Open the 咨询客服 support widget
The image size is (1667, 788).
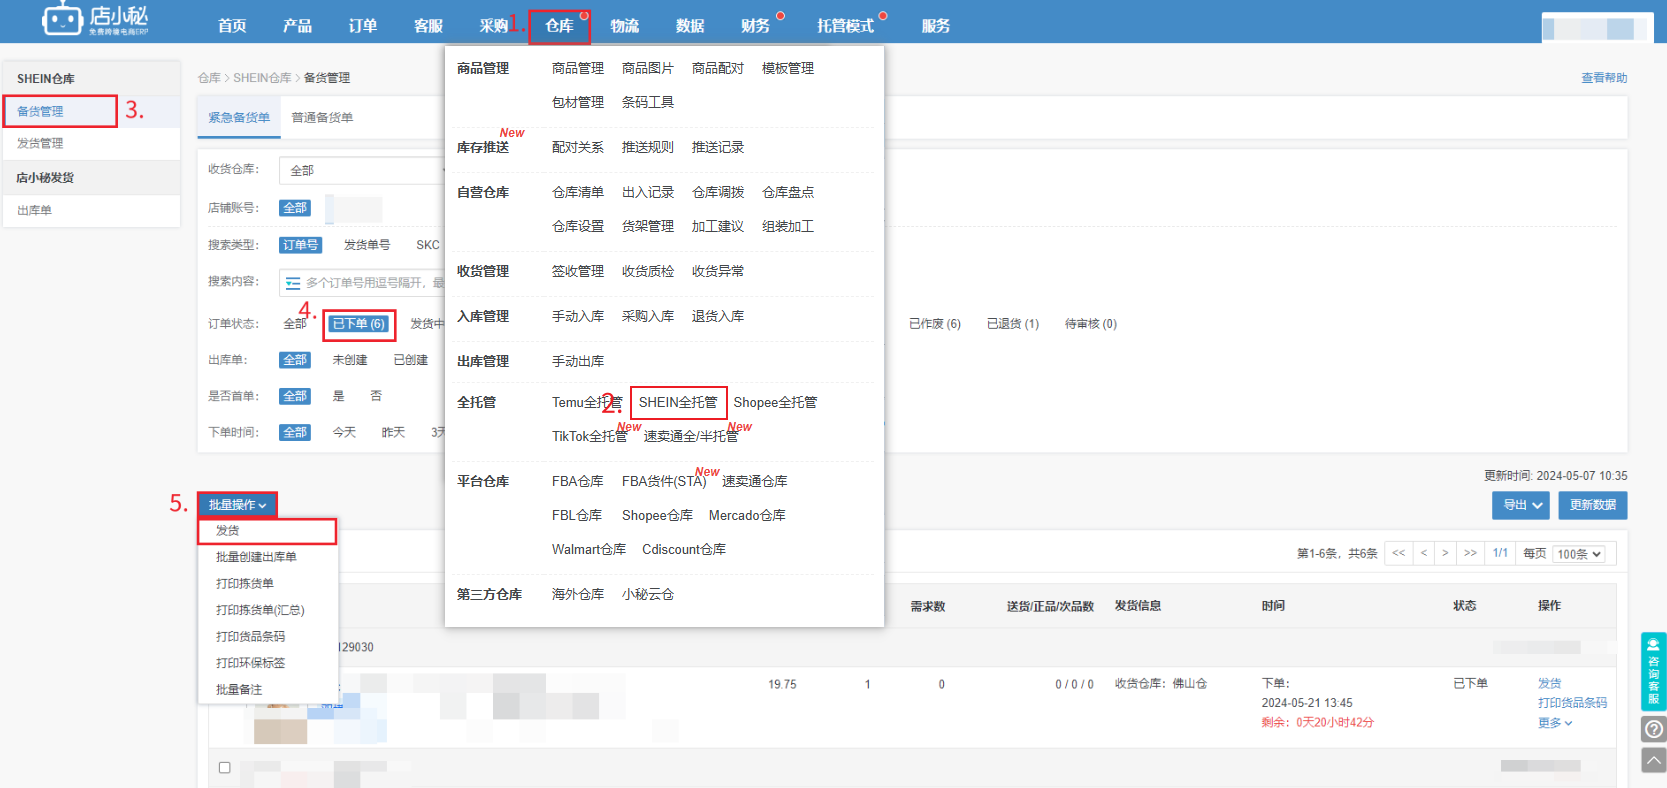[1653, 672]
